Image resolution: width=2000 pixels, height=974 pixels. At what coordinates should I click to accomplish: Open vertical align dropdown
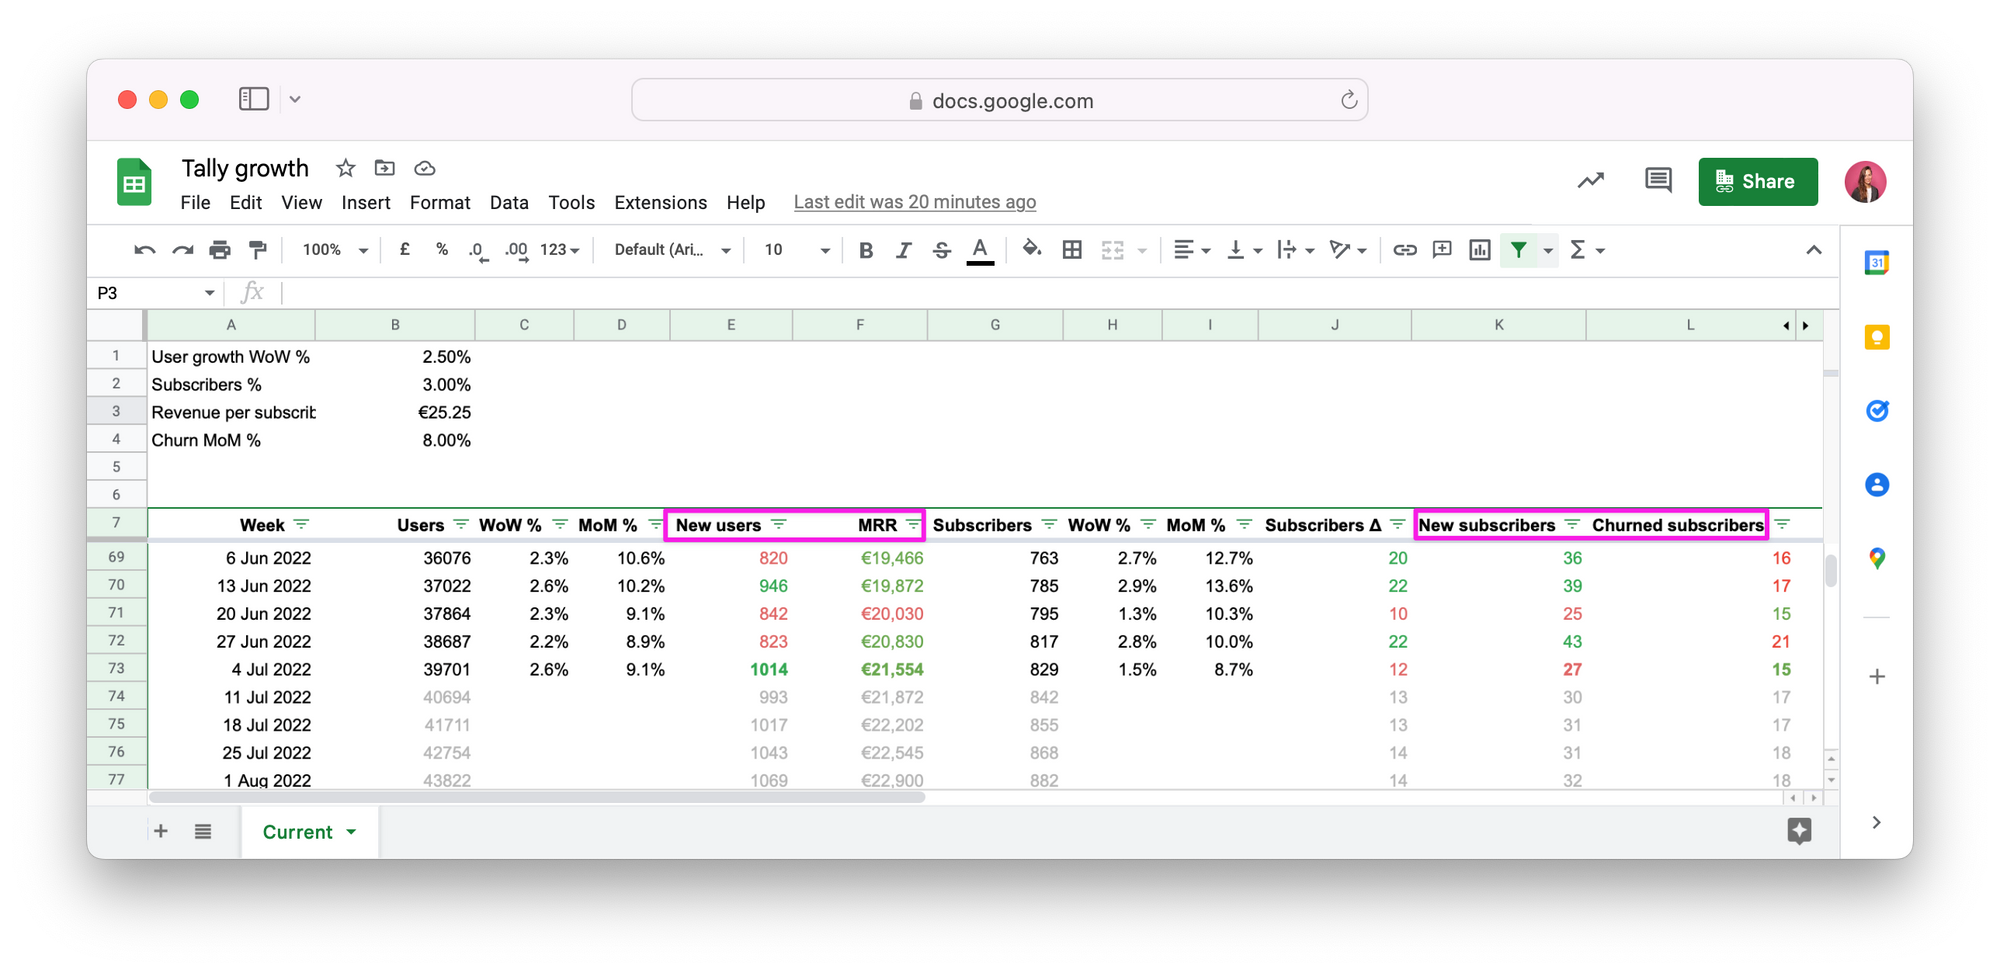point(1244,250)
